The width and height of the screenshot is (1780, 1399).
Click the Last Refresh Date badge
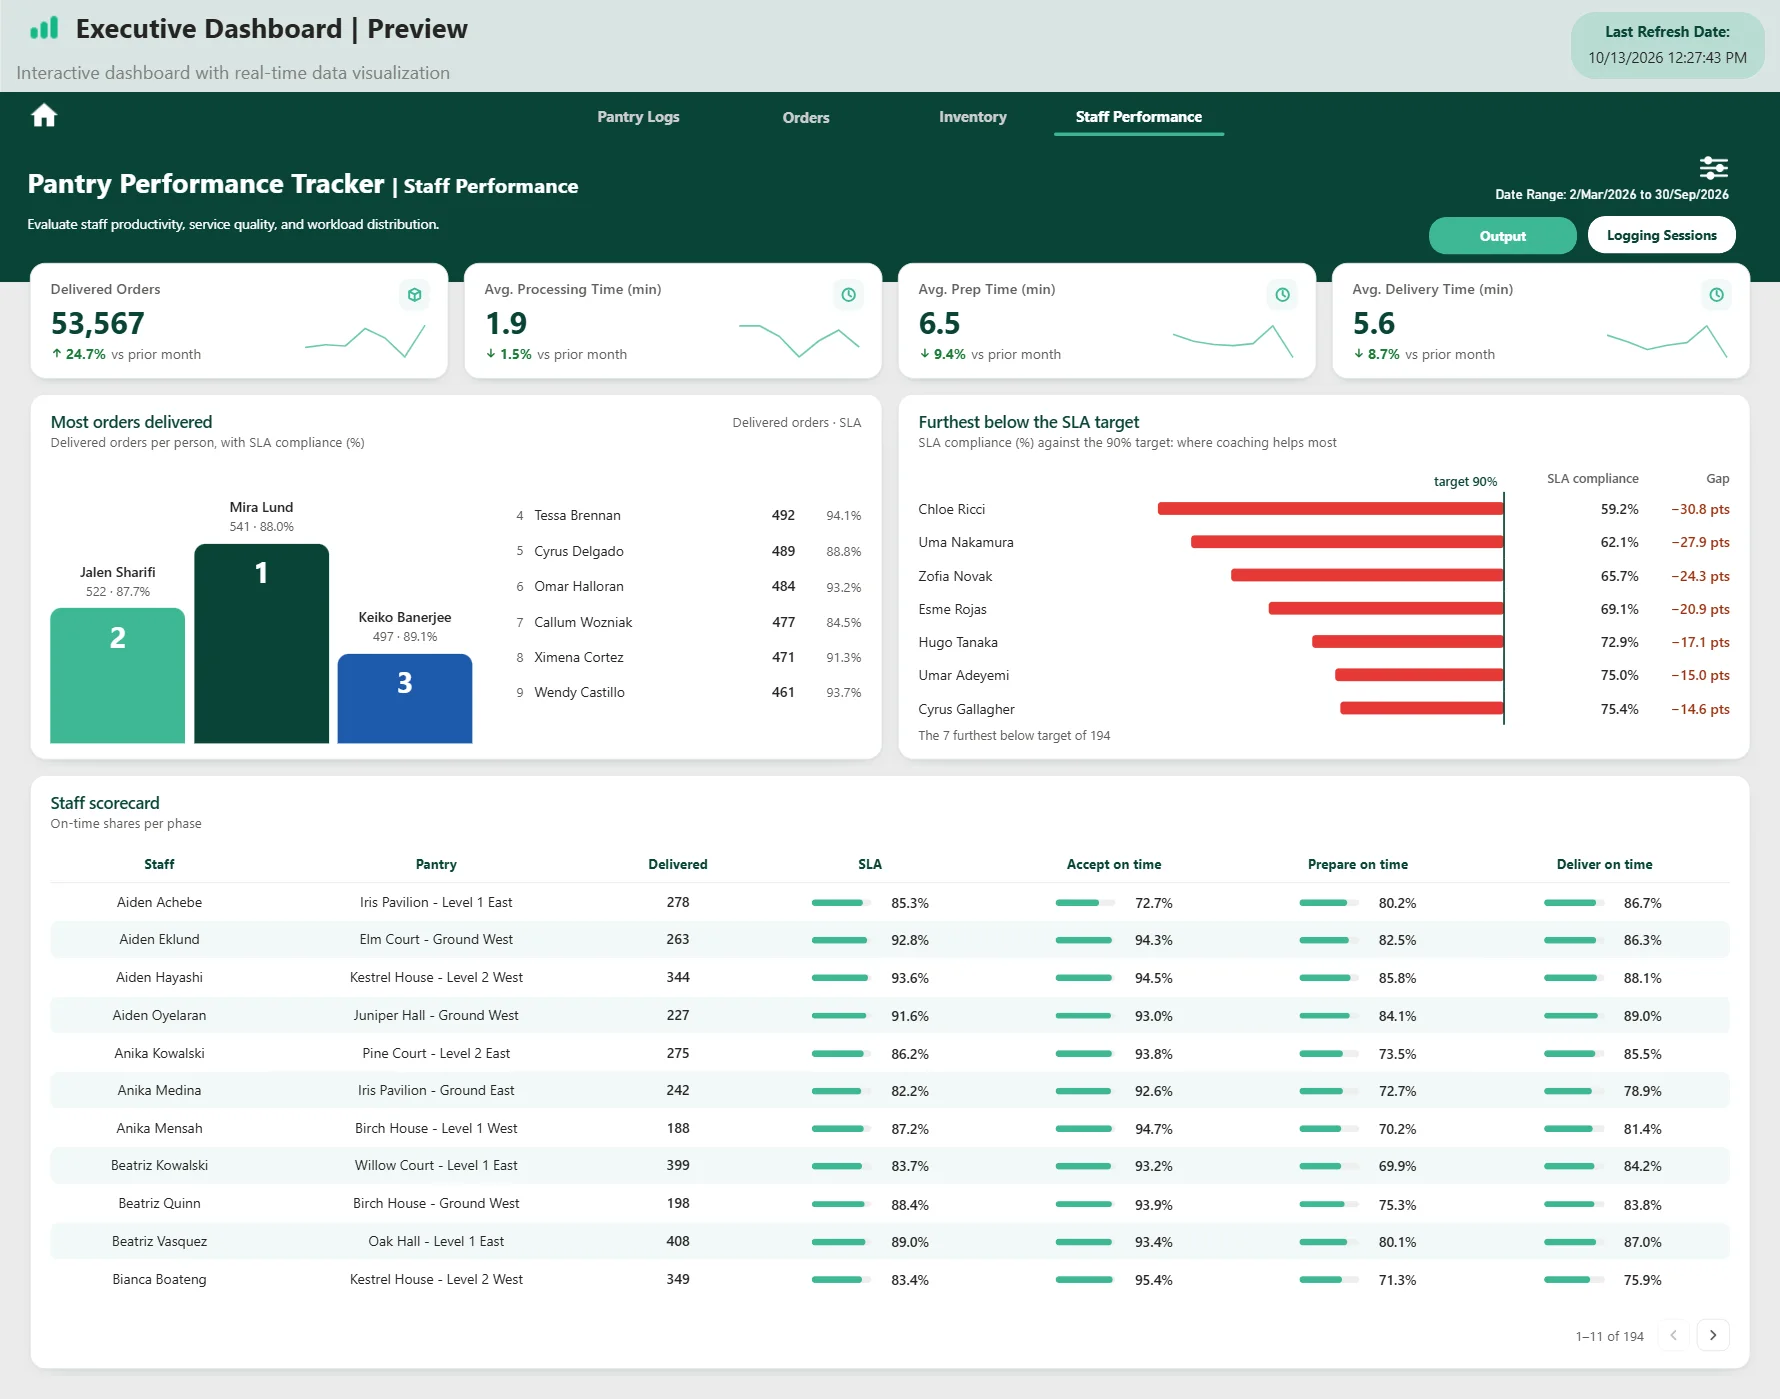coord(1668,45)
